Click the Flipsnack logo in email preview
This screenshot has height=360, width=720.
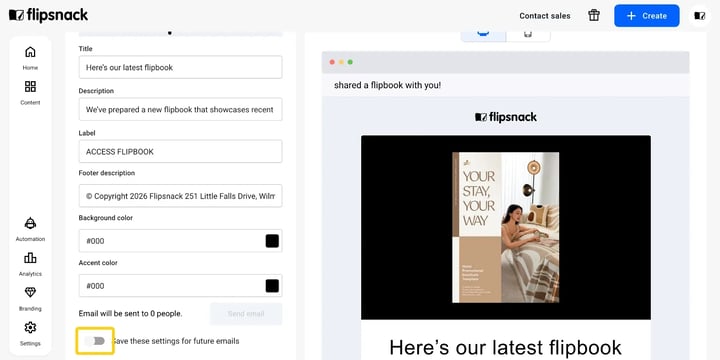point(506,117)
